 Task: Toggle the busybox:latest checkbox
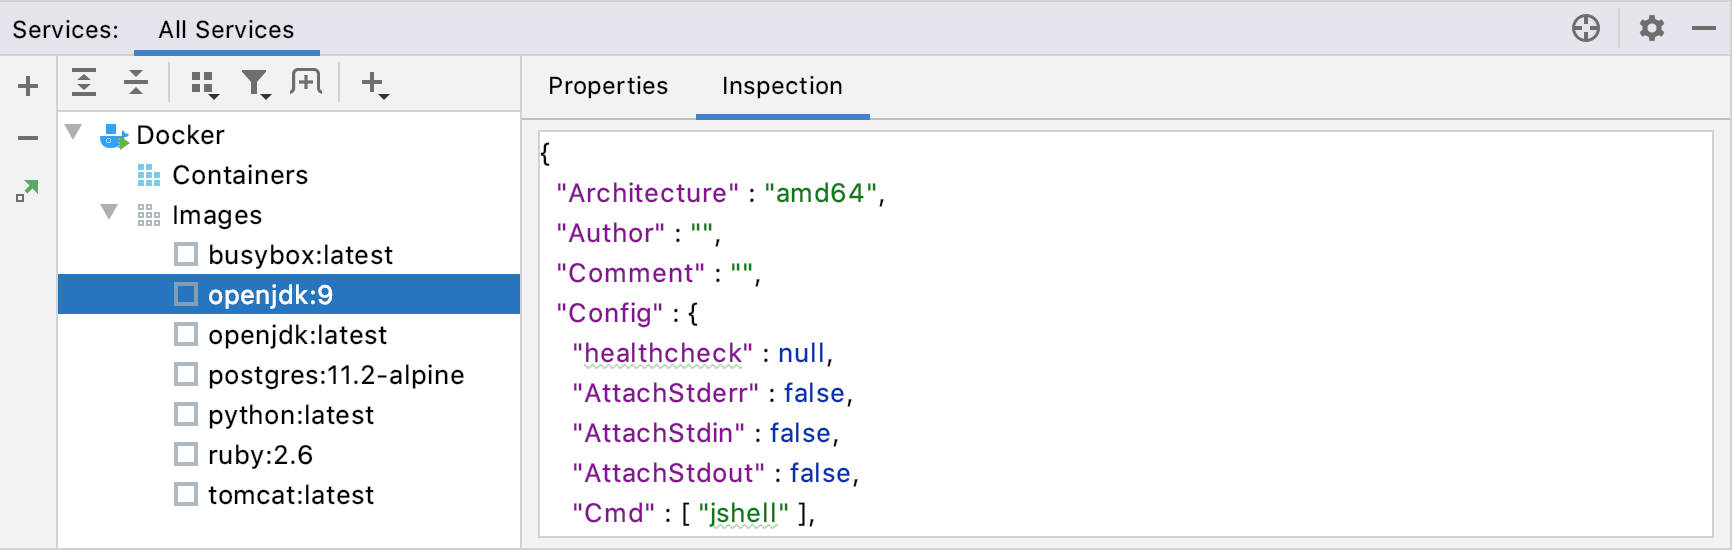click(x=186, y=254)
